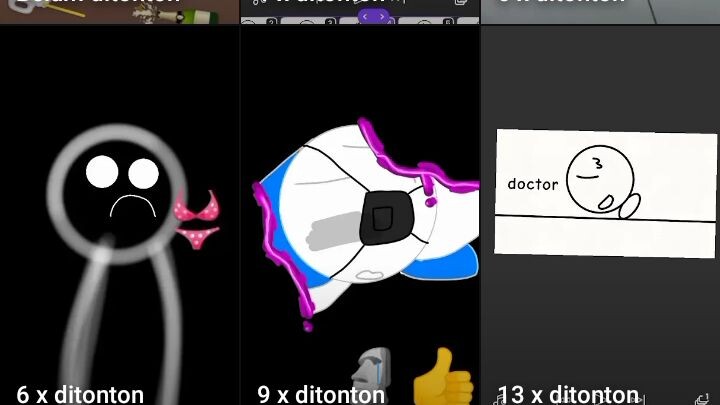
Task: Click the pink bikini emoji sticker
Action: pyautogui.click(x=196, y=220)
